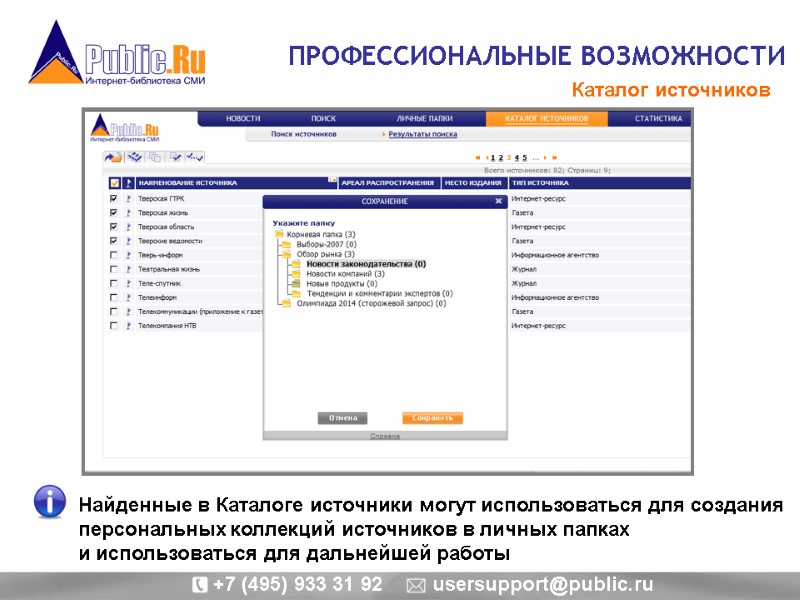The width and height of the screenshot is (800, 600).
Task: Click the flag icon for Телекомпания НТВ
Action: (129, 326)
